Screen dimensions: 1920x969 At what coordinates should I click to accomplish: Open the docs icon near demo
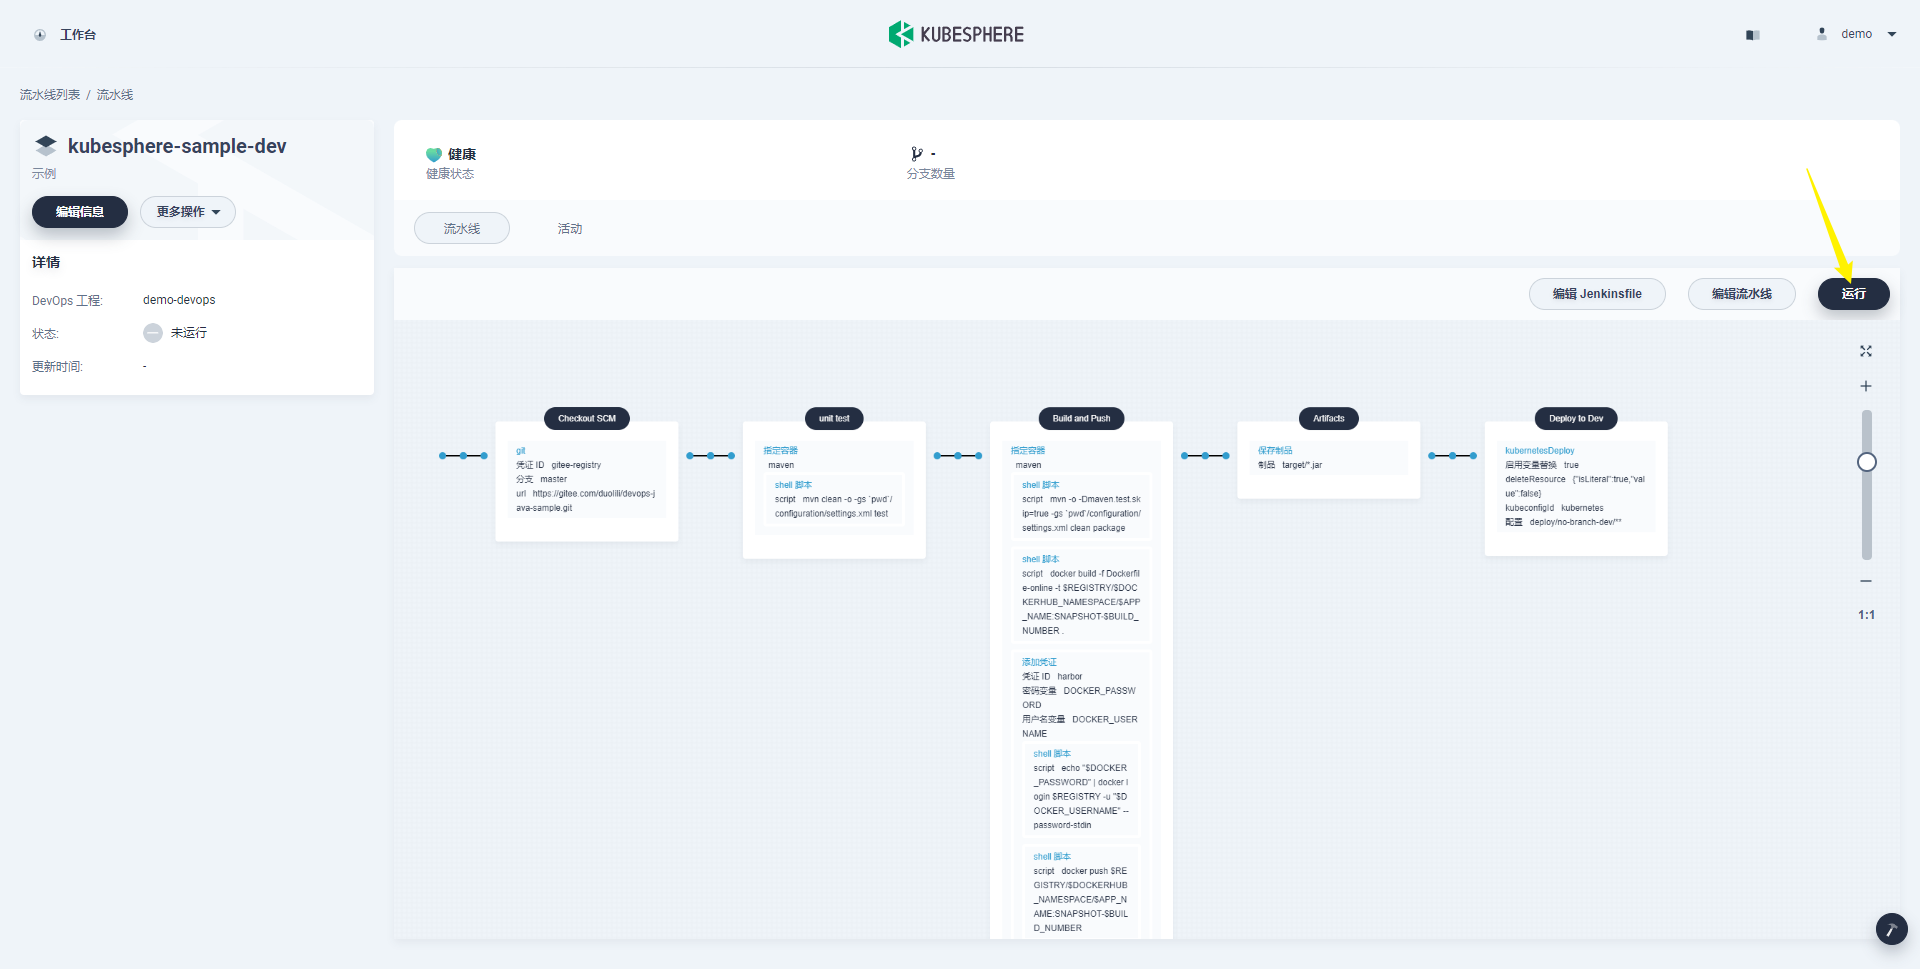tap(1752, 35)
